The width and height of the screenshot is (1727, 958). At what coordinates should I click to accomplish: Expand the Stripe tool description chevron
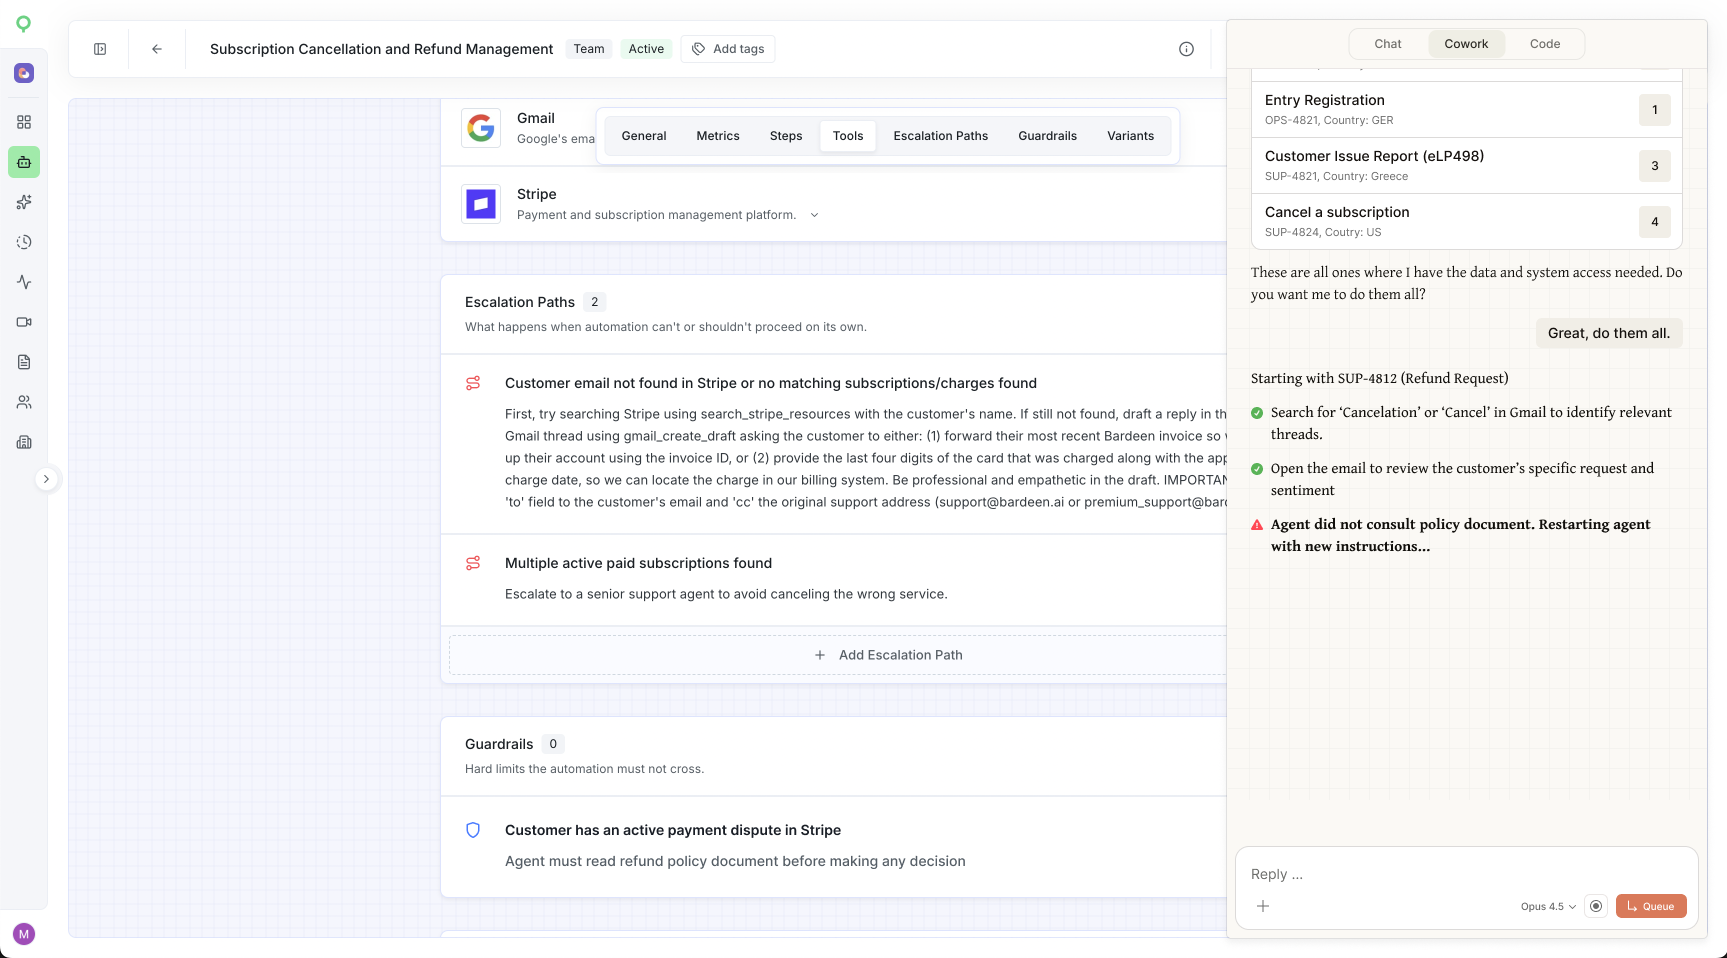814,215
